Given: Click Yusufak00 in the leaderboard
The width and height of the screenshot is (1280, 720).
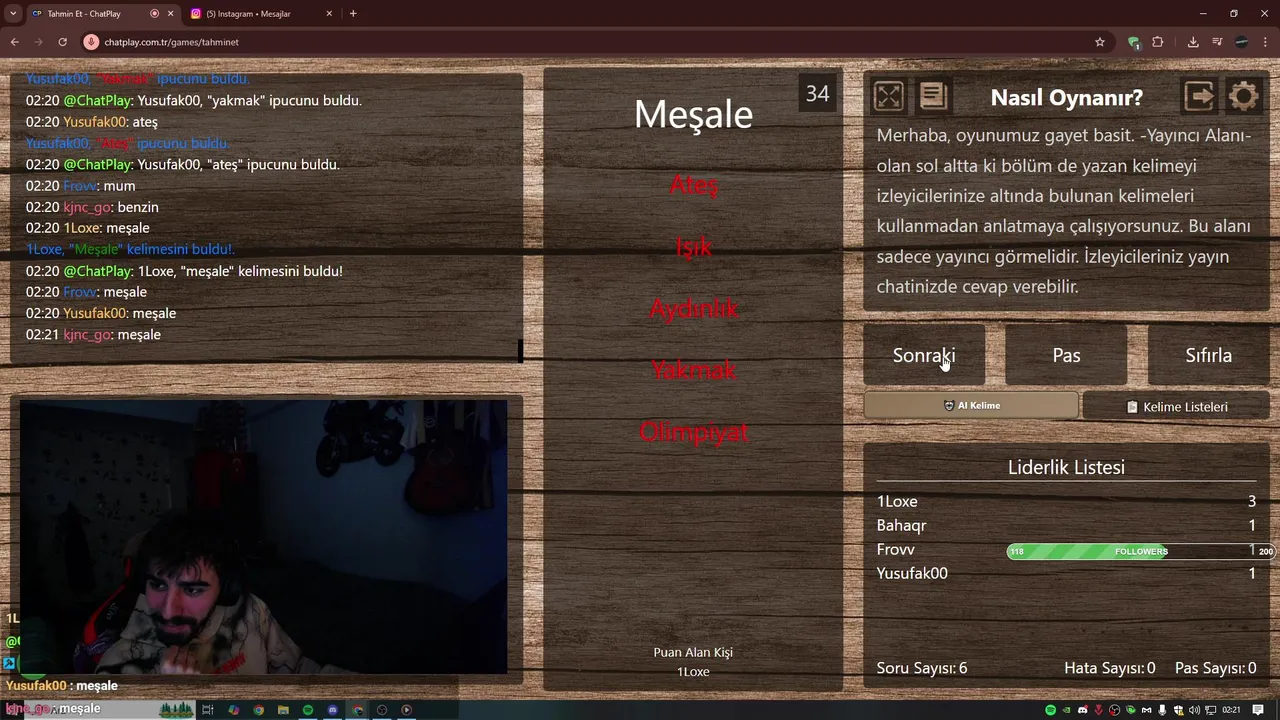Looking at the screenshot, I should coord(912,573).
